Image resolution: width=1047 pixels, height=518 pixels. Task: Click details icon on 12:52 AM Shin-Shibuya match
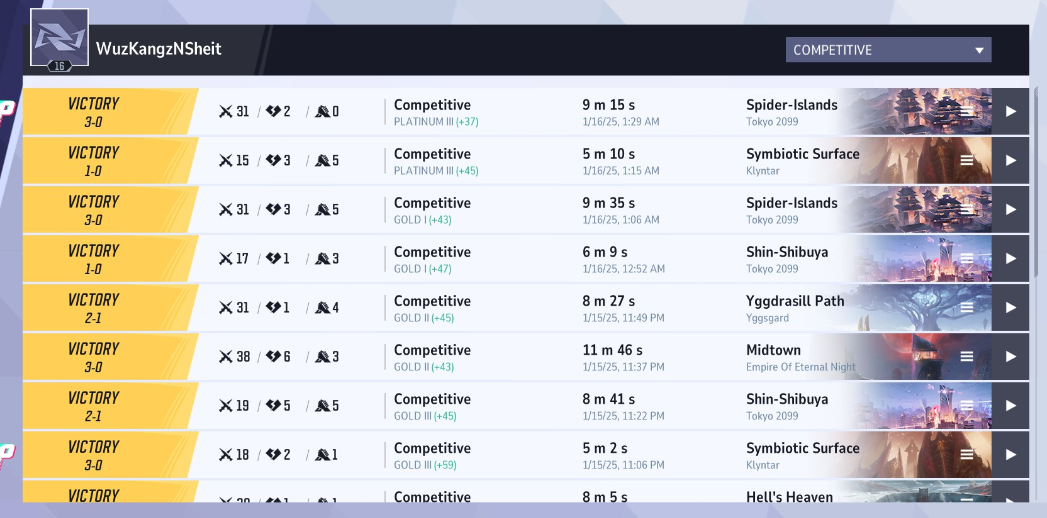tap(967, 259)
